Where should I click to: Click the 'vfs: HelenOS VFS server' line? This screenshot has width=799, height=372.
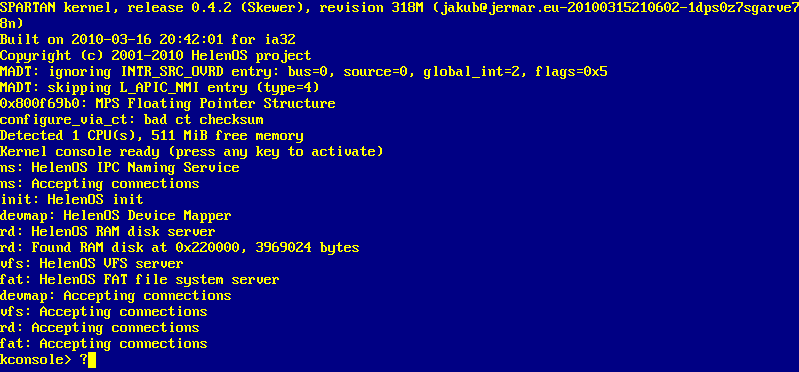coord(92,264)
